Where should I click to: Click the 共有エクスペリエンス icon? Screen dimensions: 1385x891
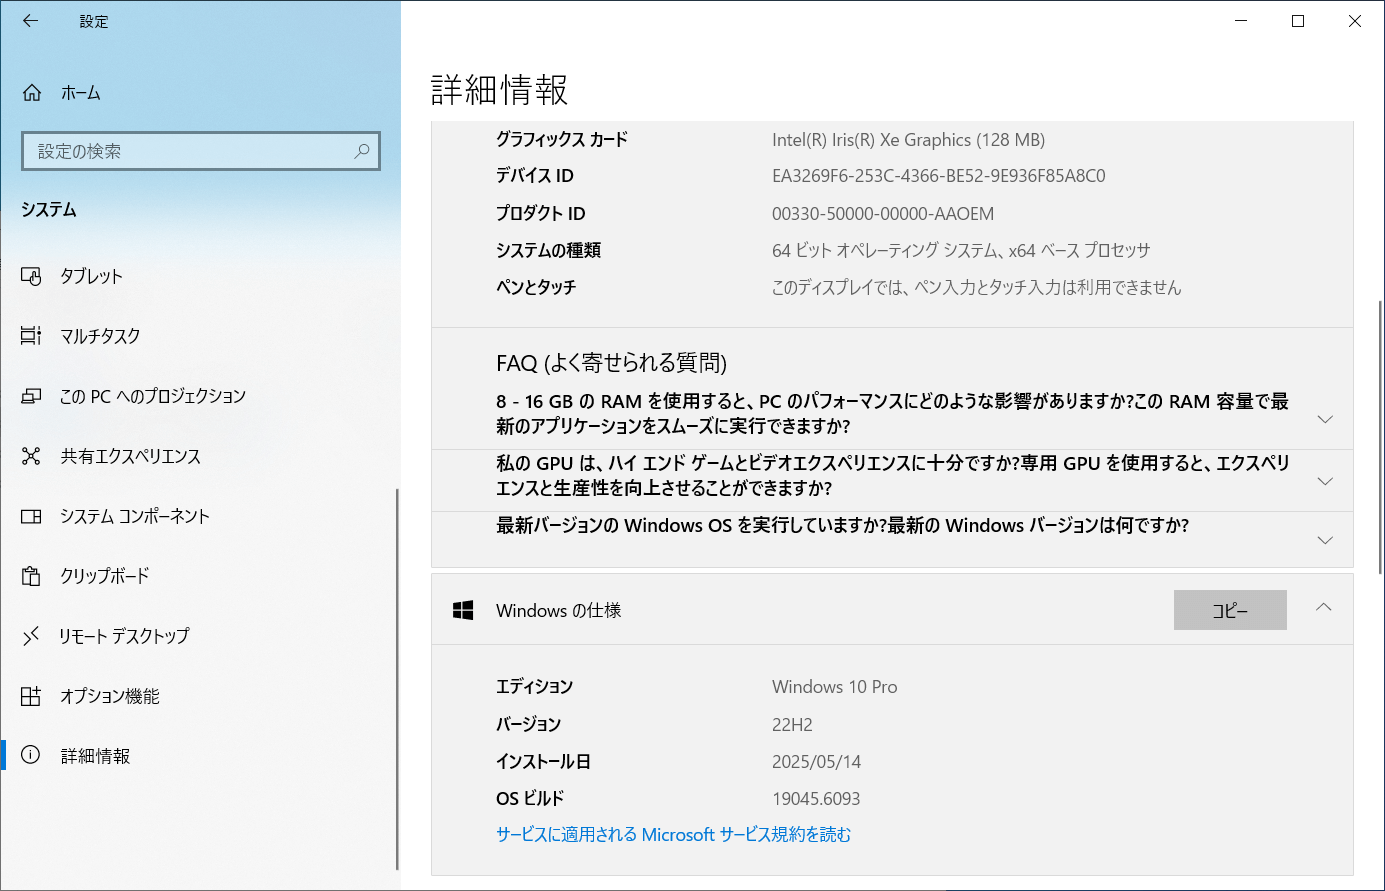pos(31,456)
